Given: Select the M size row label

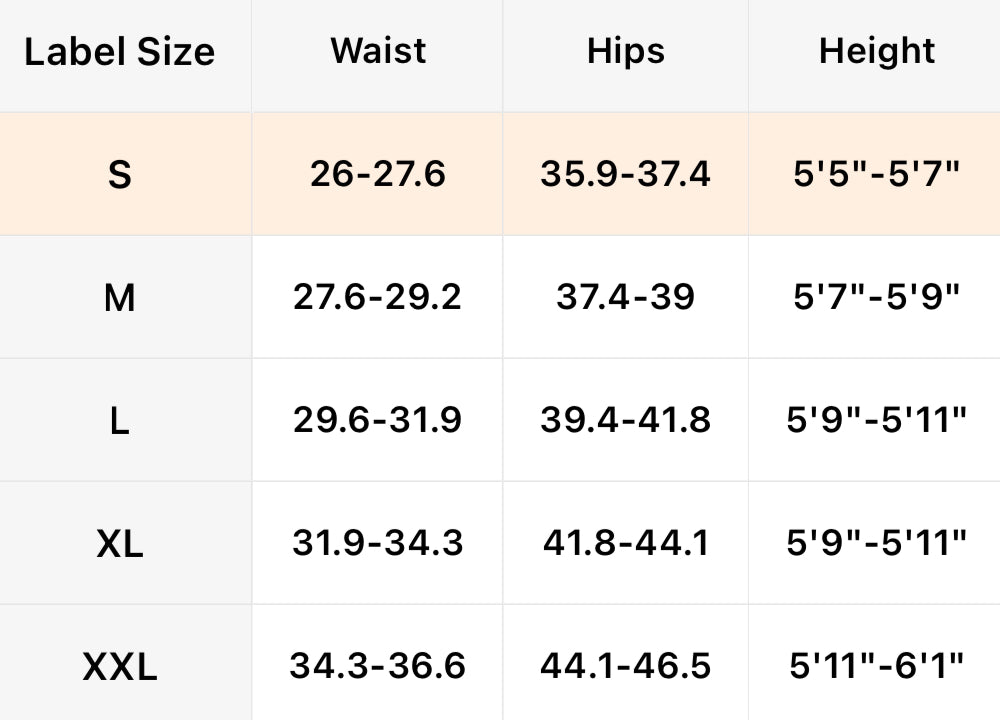Looking at the screenshot, I should pos(119,297).
